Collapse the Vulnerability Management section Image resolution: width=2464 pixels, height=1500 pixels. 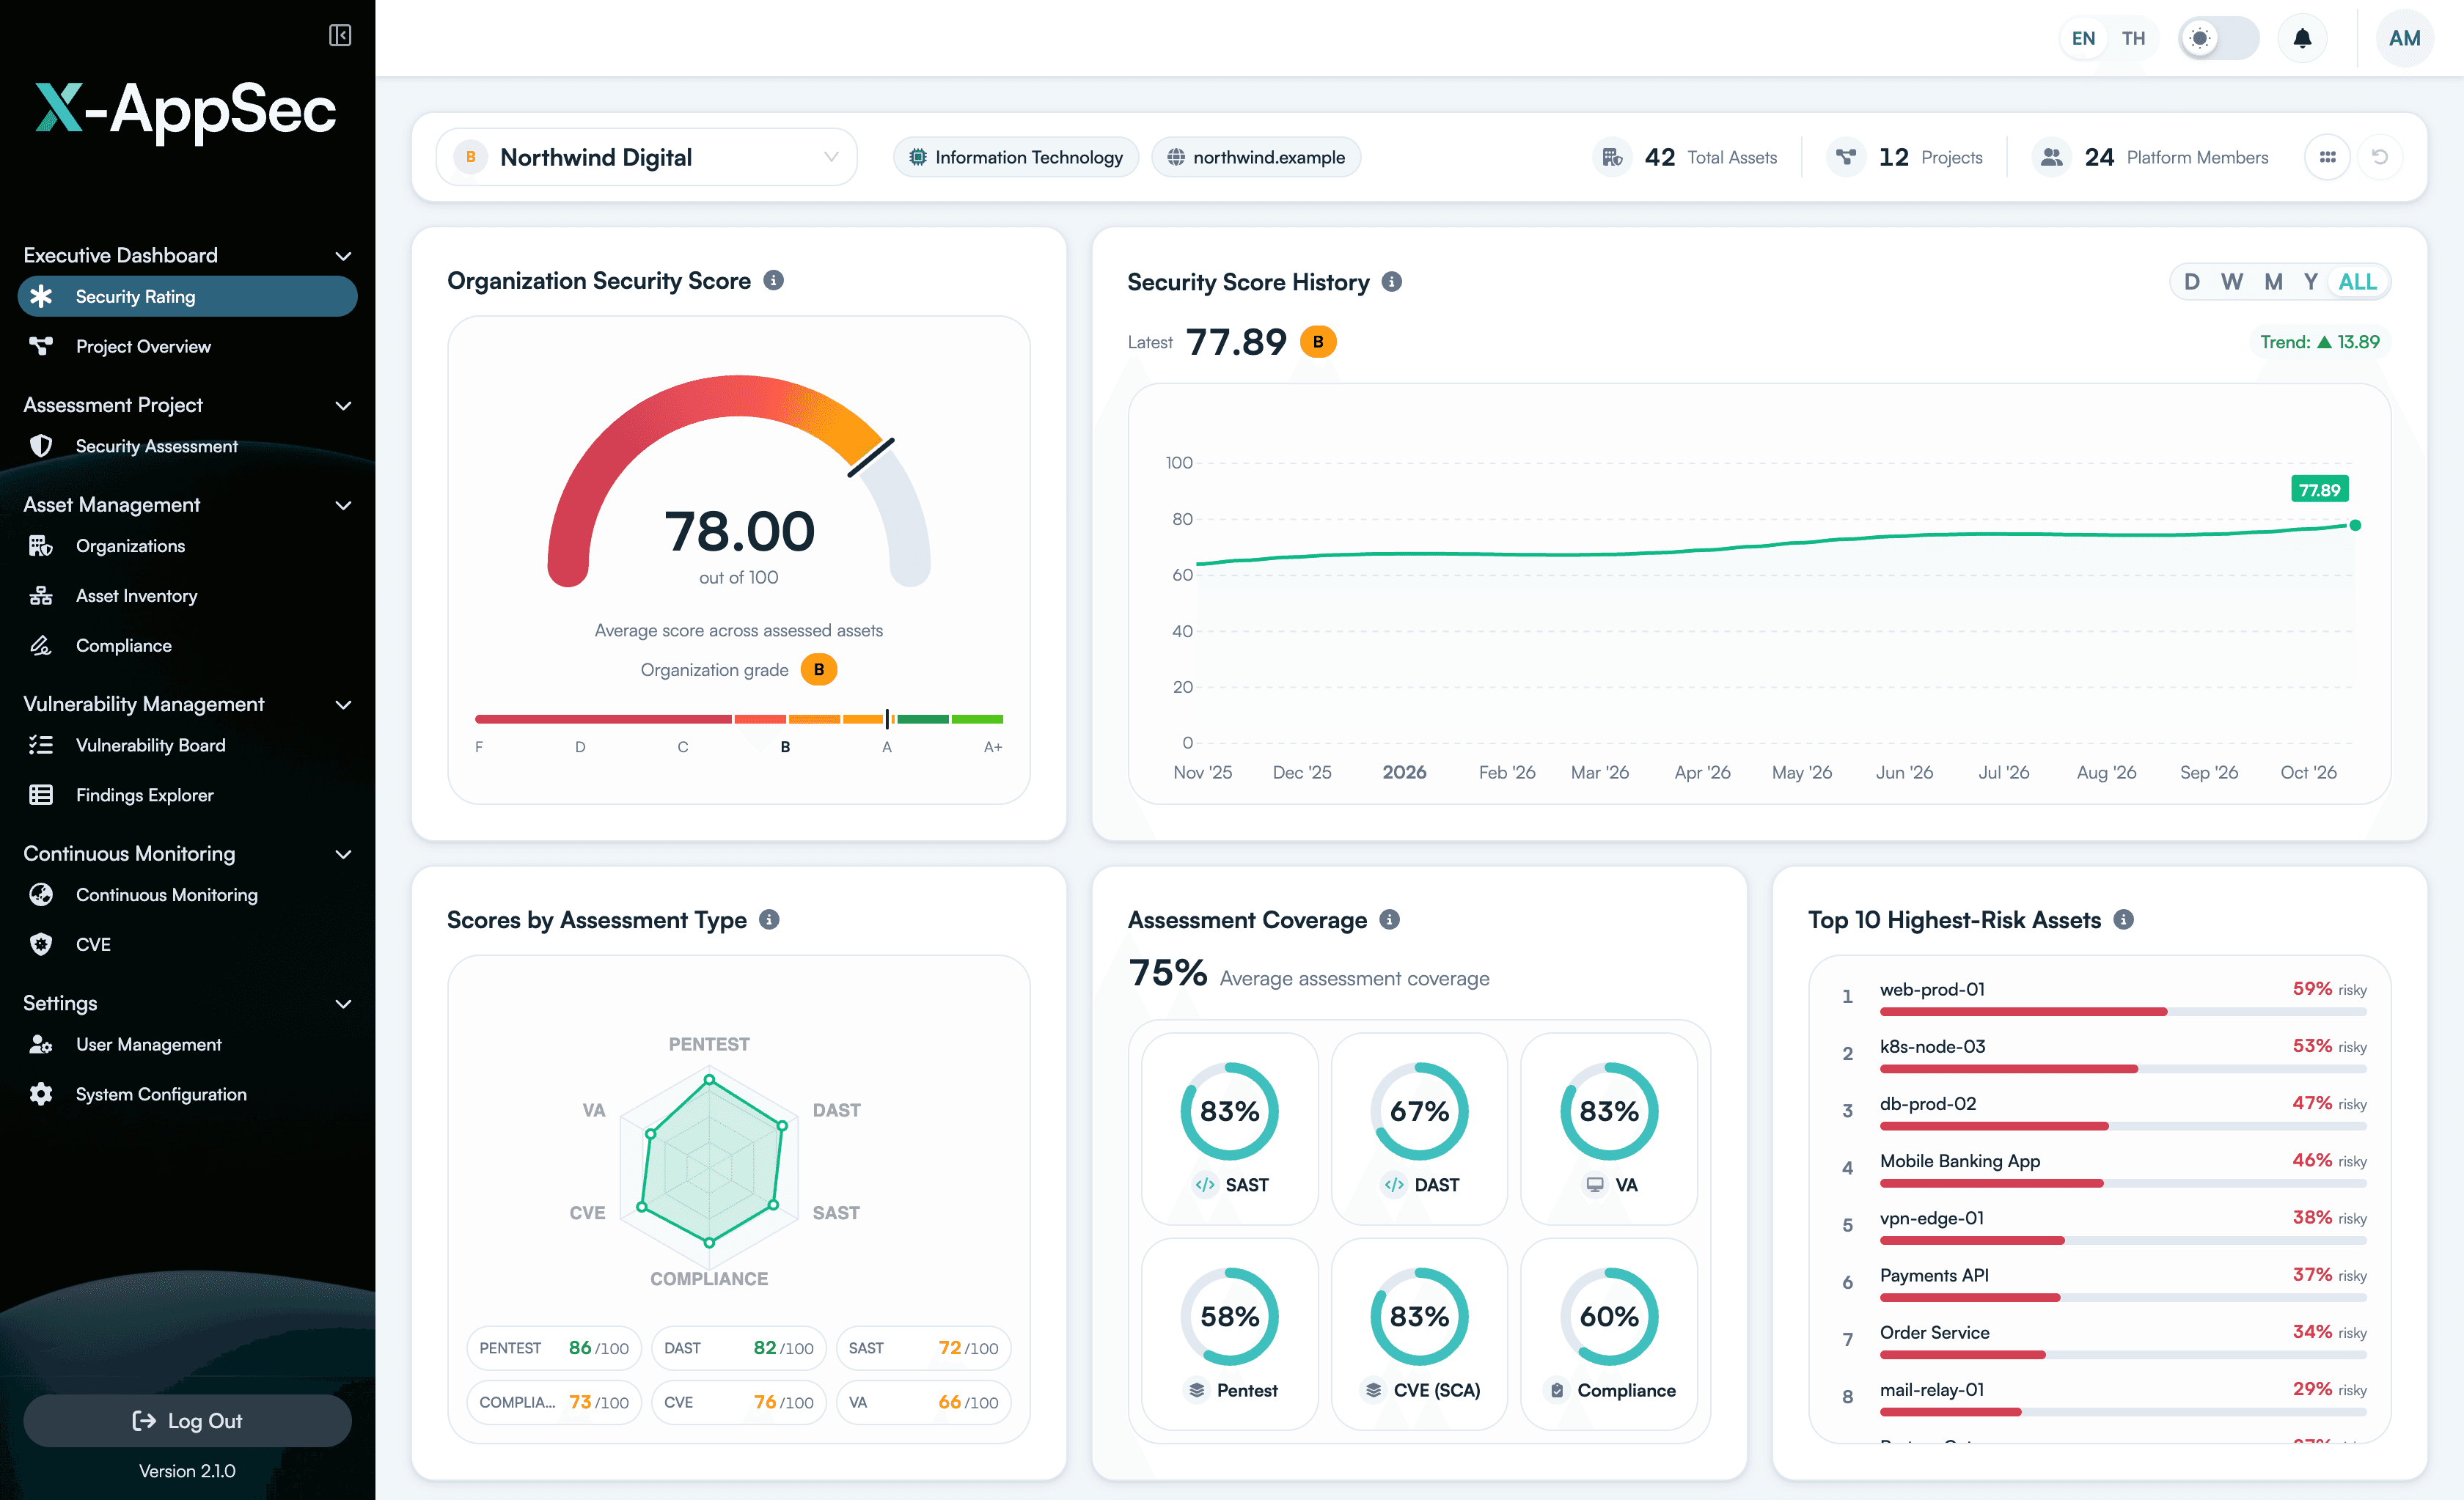[343, 704]
